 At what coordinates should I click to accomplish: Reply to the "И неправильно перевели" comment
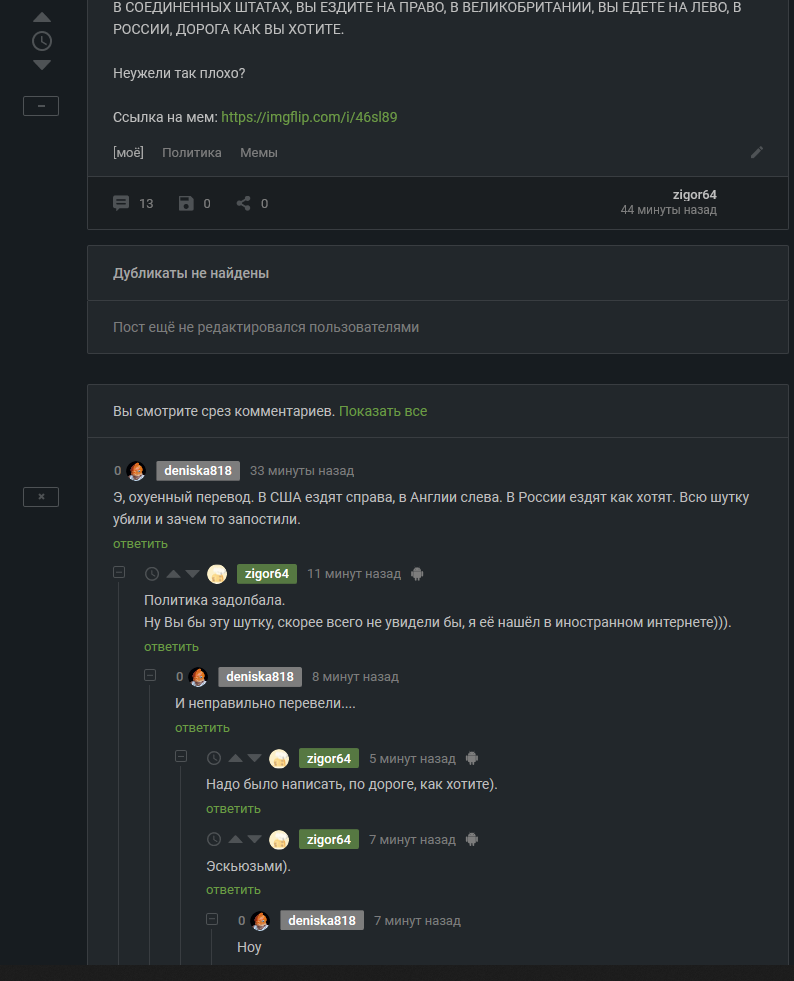coord(202,727)
